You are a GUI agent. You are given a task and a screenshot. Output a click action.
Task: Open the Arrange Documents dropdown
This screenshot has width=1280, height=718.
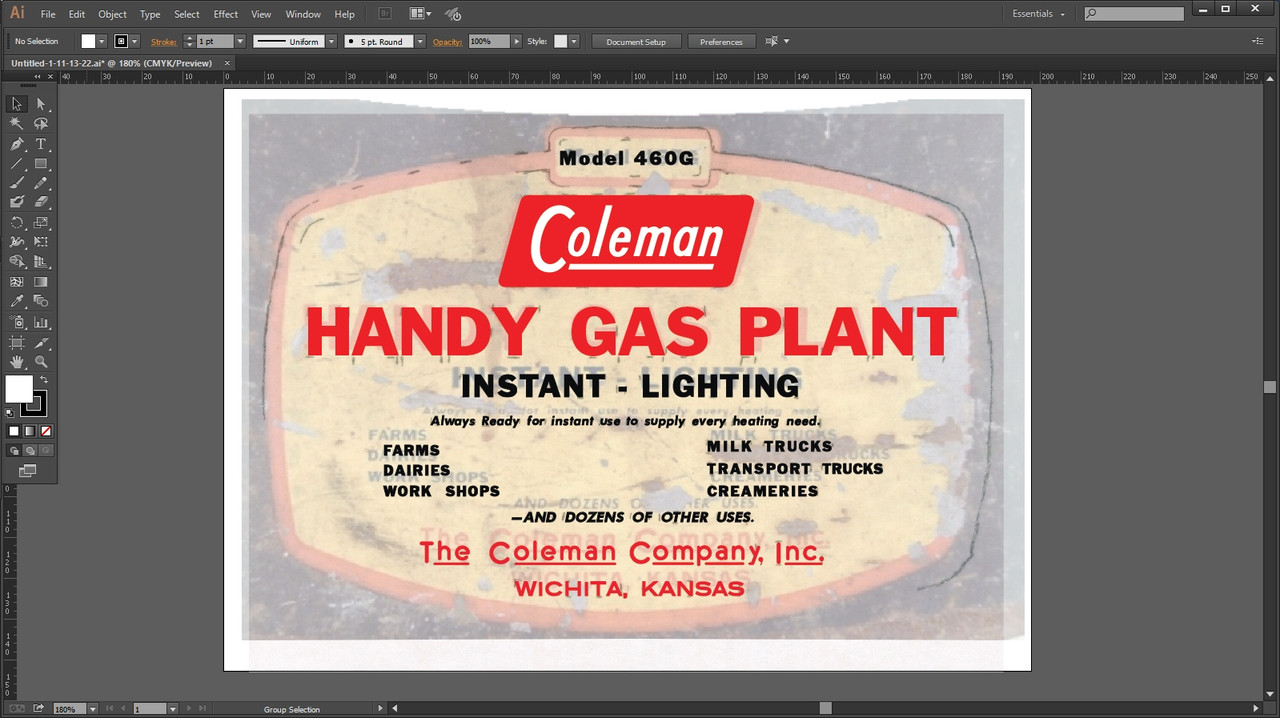(421, 14)
